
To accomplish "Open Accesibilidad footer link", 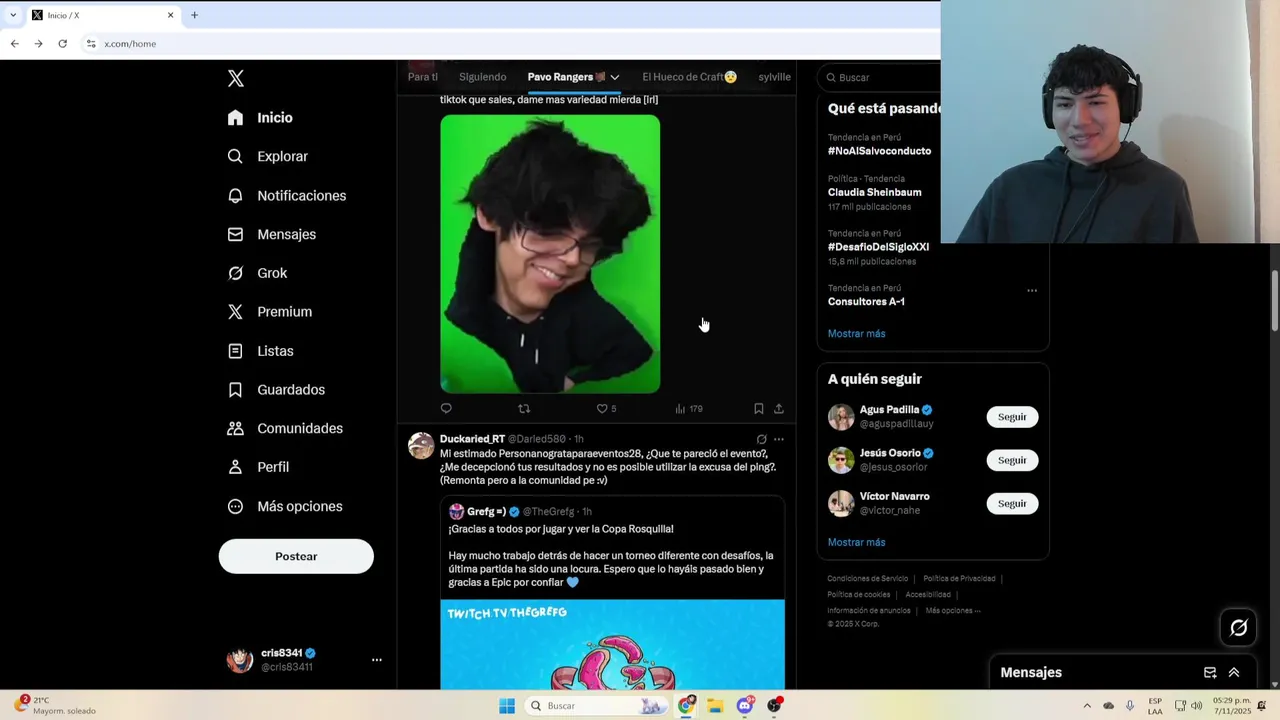I will [x=928, y=595].
